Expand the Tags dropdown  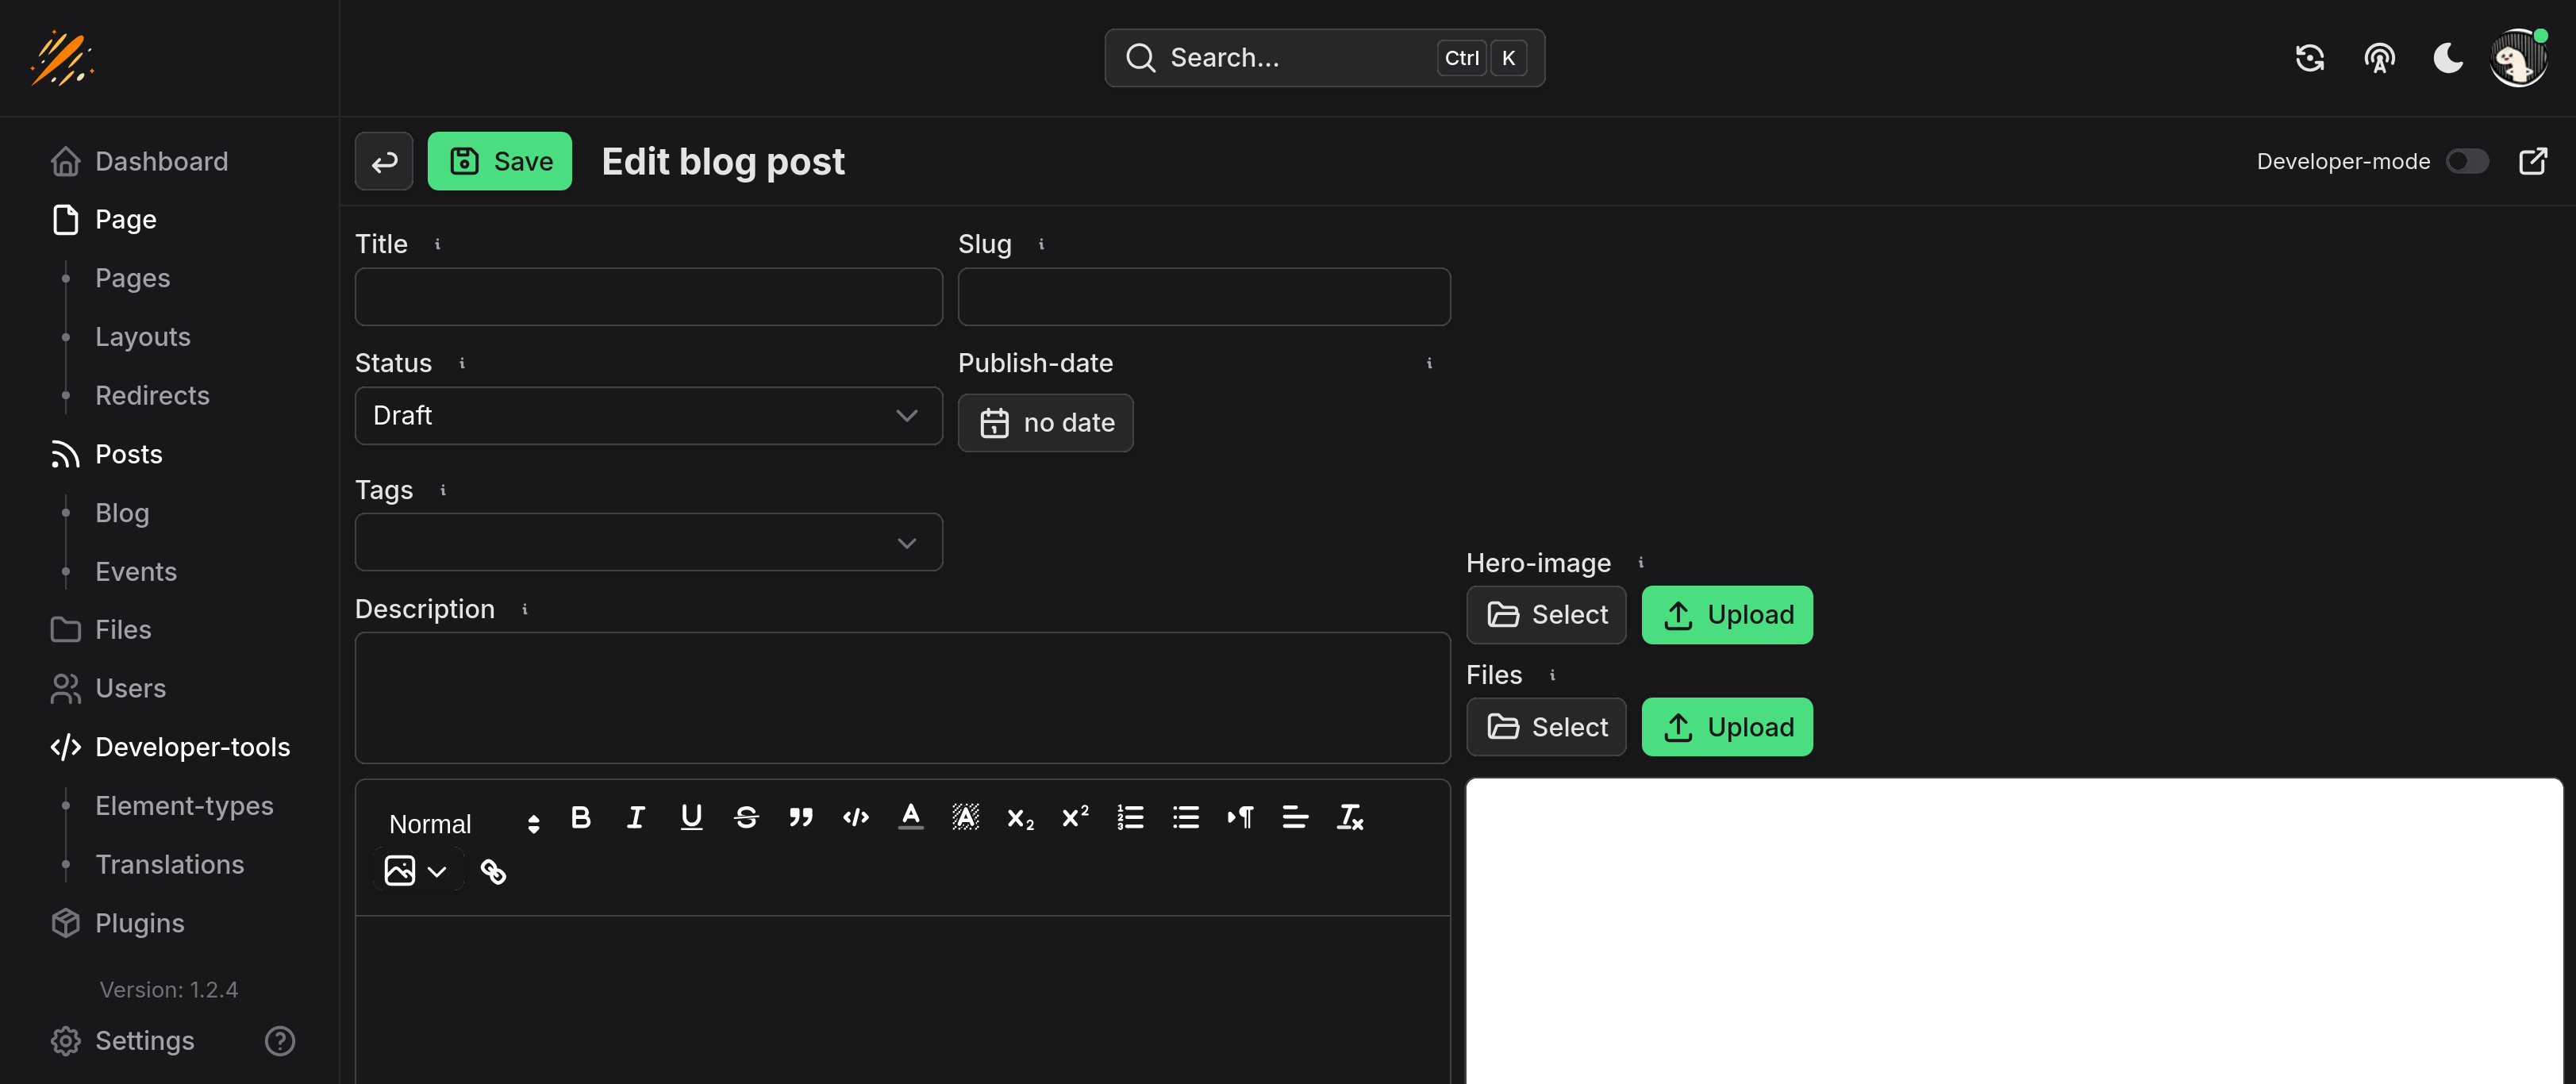pos(648,542)
